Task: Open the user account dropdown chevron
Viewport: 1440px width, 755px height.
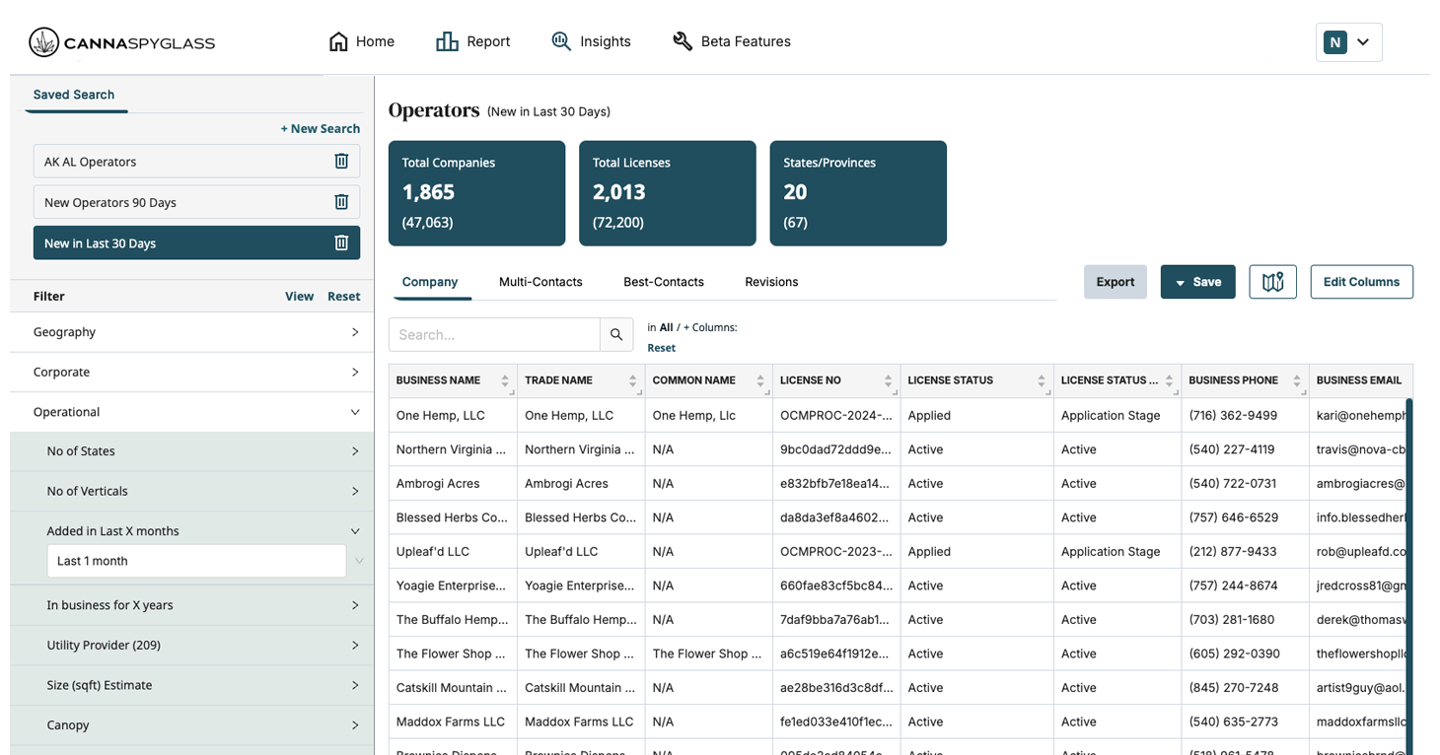Action: click(1363, 42)
